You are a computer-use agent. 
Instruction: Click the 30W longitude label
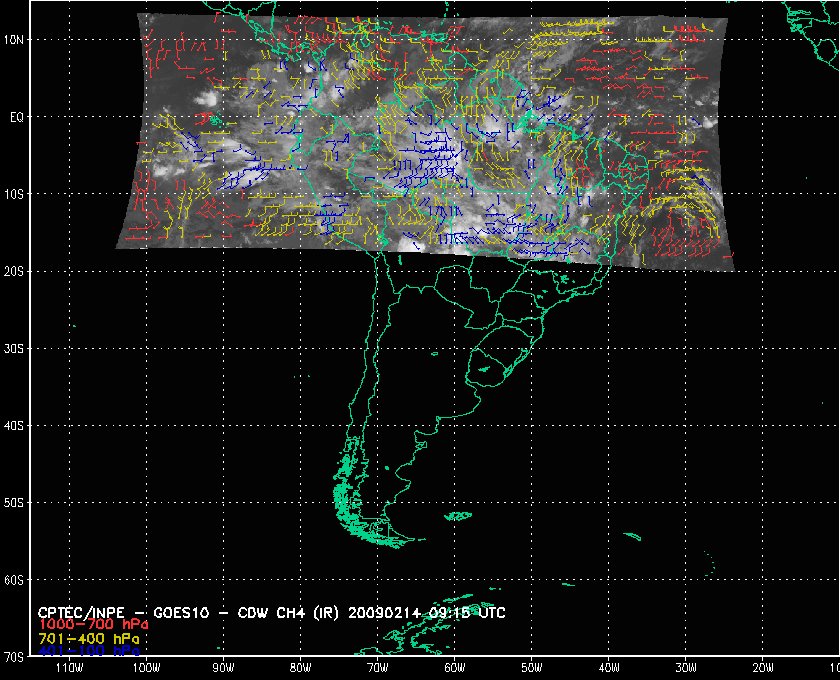click(x=685, y=667)
